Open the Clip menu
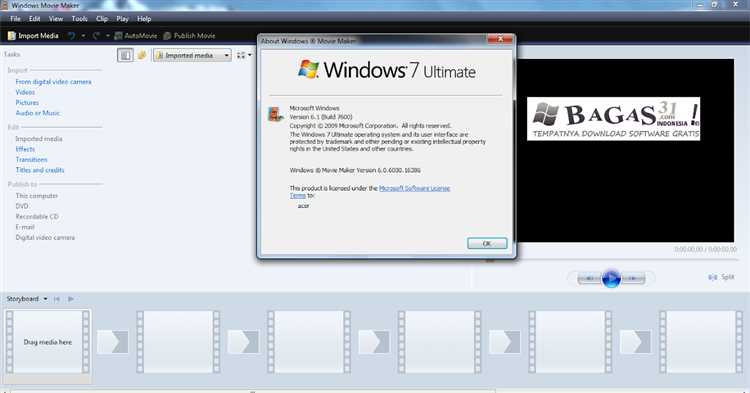 (x=102, y=19)
